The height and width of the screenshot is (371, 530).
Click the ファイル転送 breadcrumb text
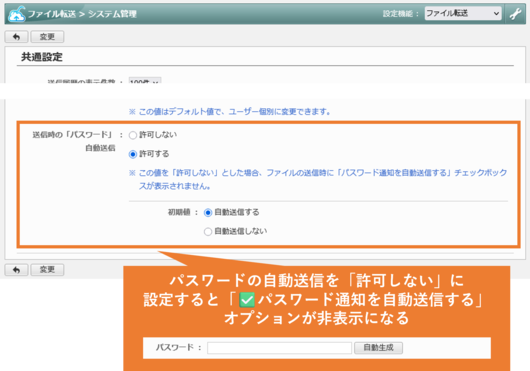(51, 14)
